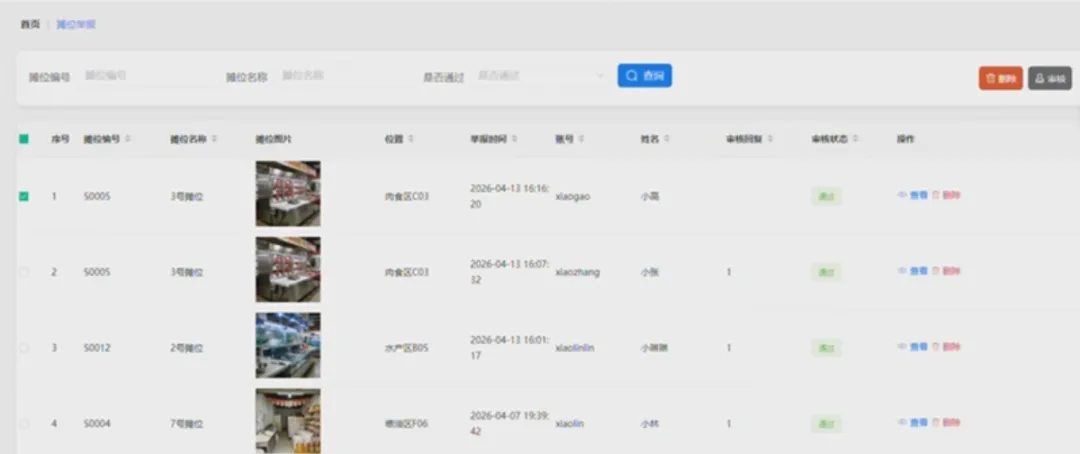
Task: Click the gray audit button with person icon
Action: (1050, 79)
